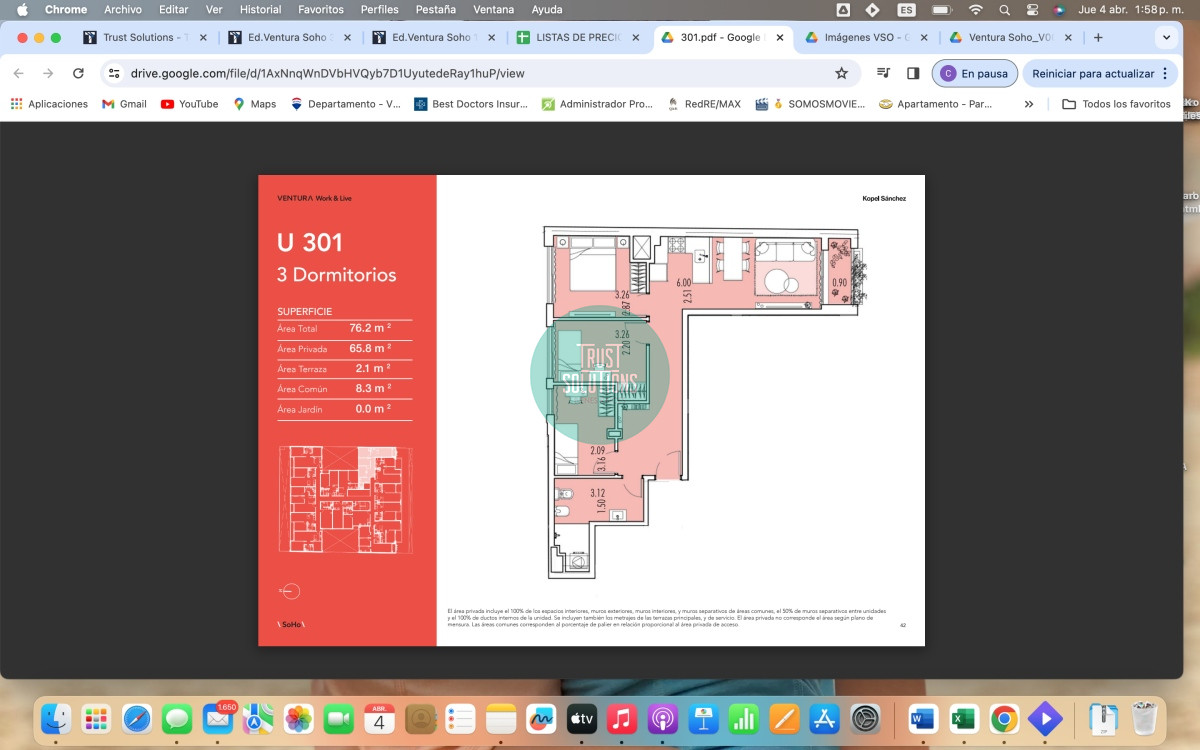Click the floor plan page of U 301

tap(680, 410)
